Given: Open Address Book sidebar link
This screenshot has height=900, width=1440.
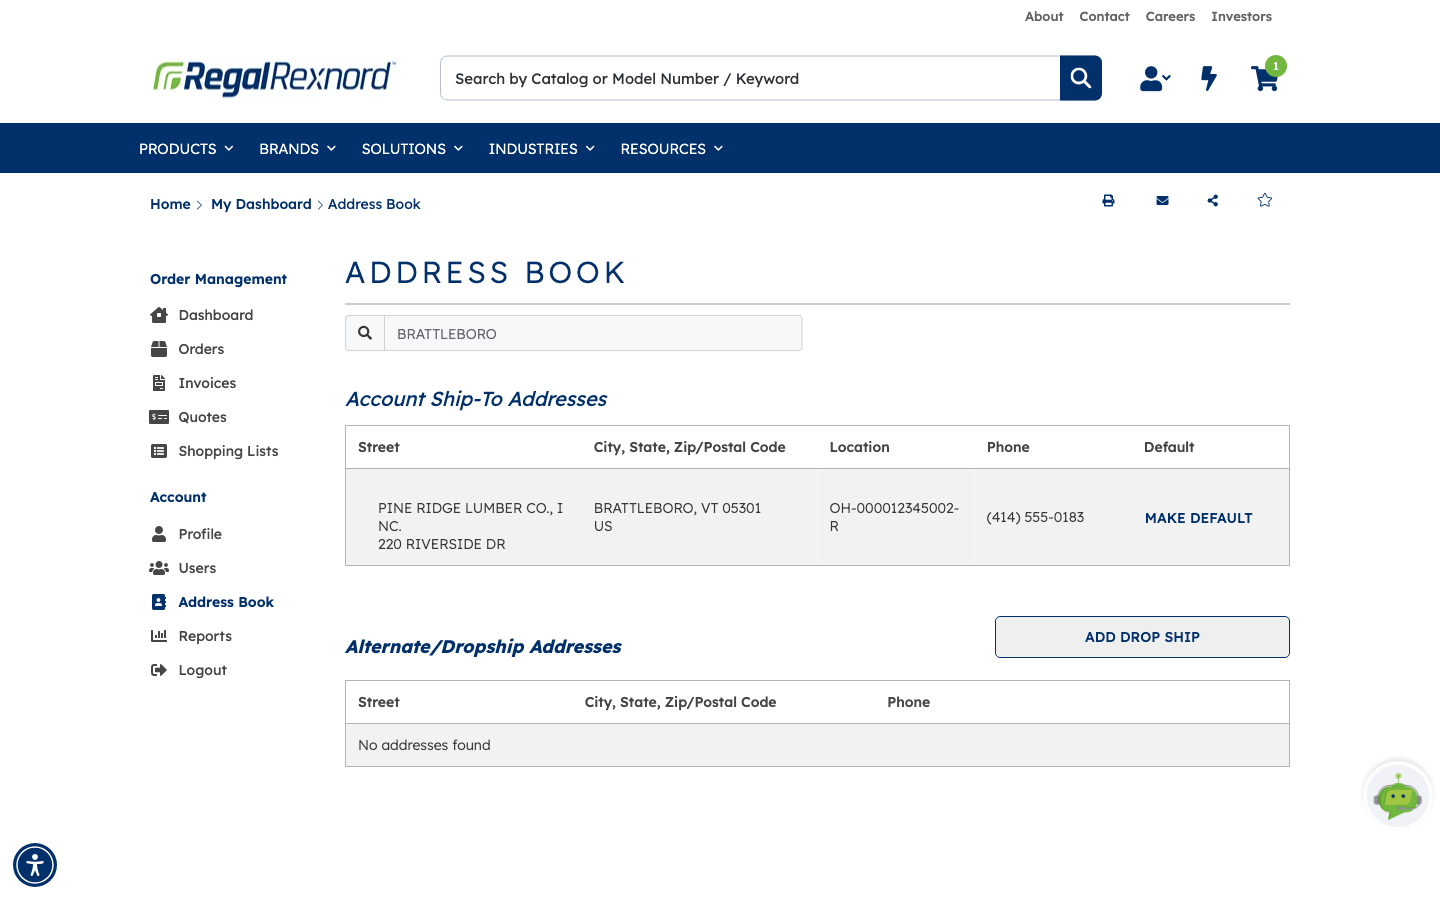Looking at the screenshot, I should [226, 602].
